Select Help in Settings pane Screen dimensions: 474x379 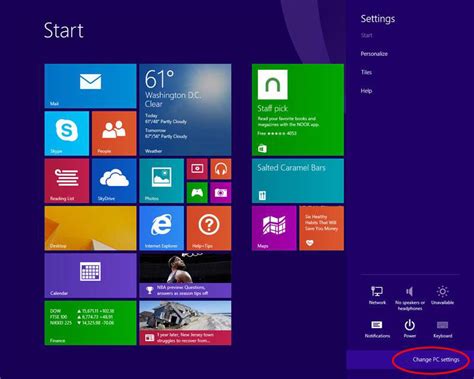click(366, 91)
